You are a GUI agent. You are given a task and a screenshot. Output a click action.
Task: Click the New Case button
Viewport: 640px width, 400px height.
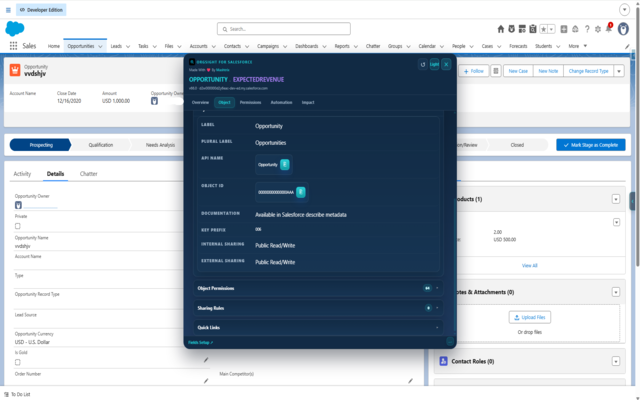[x=518, y=71]
